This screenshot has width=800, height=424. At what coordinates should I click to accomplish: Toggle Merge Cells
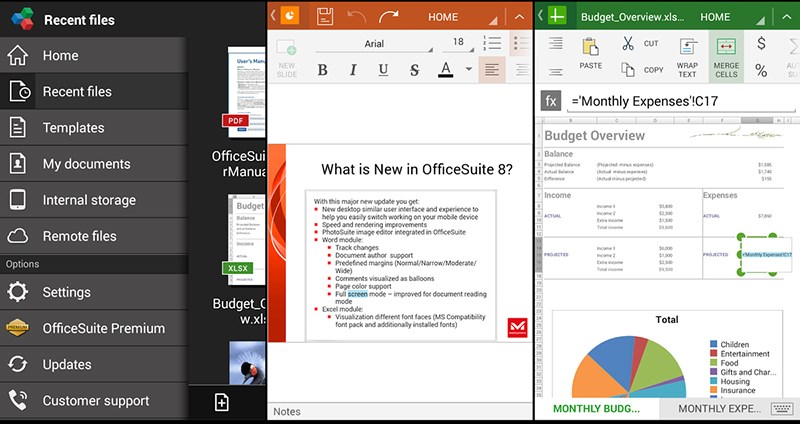[x=726, y=57]
